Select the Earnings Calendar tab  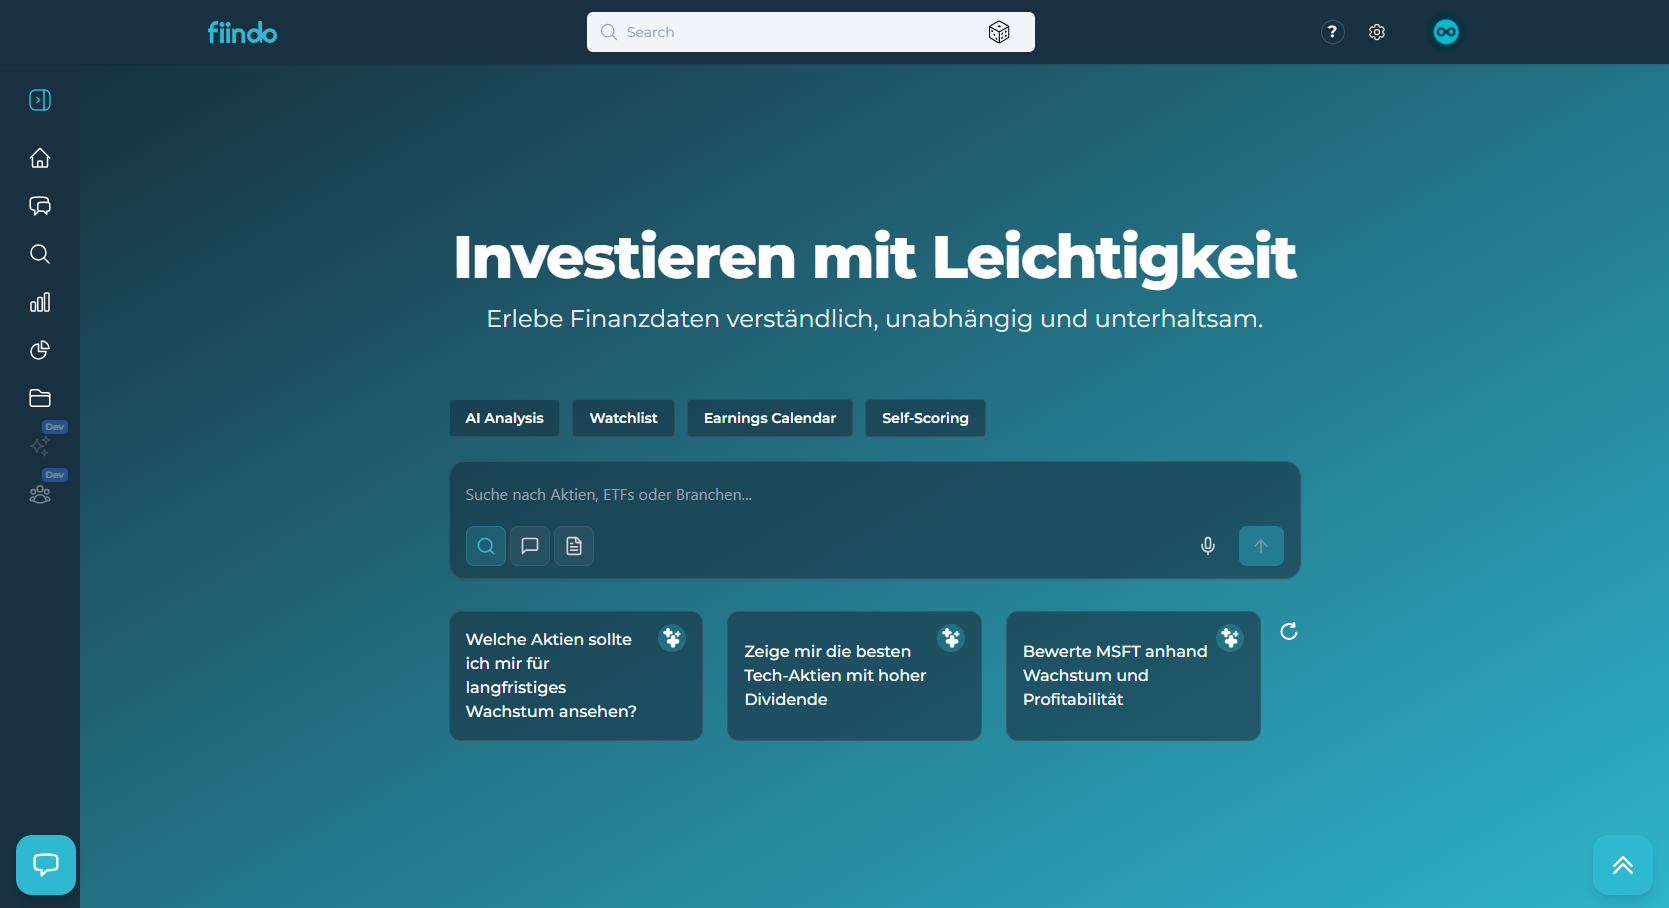769,418
